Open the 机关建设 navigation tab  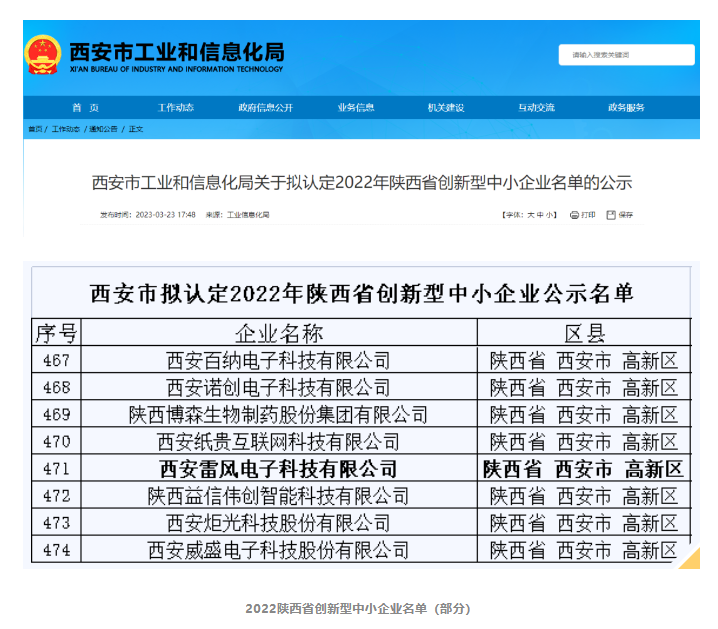coord(446,108)
